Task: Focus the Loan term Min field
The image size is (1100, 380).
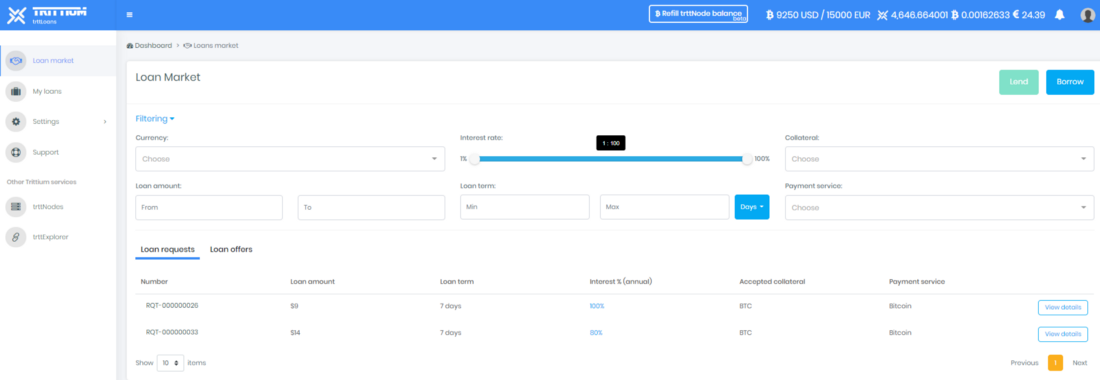Action: (x=525, y=208)
